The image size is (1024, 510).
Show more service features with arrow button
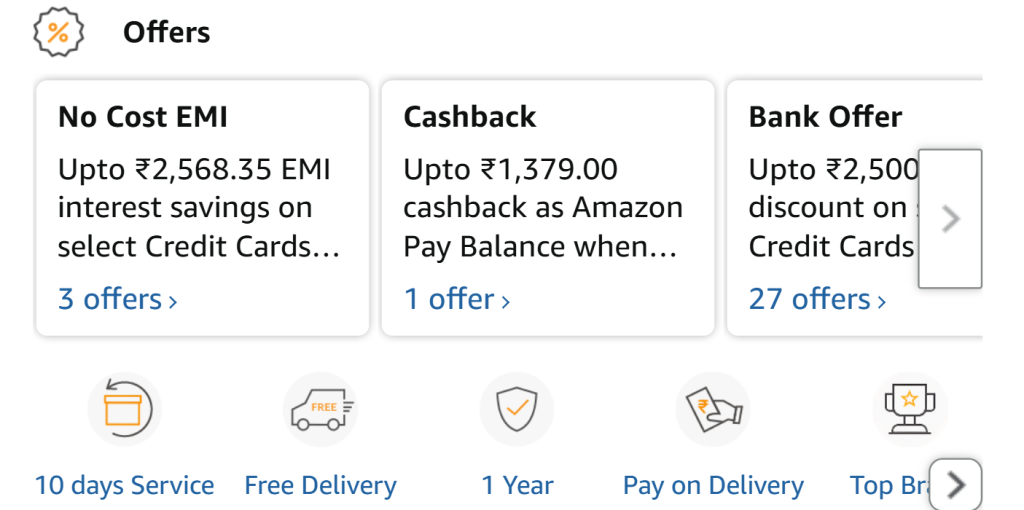tap(955, 485)
